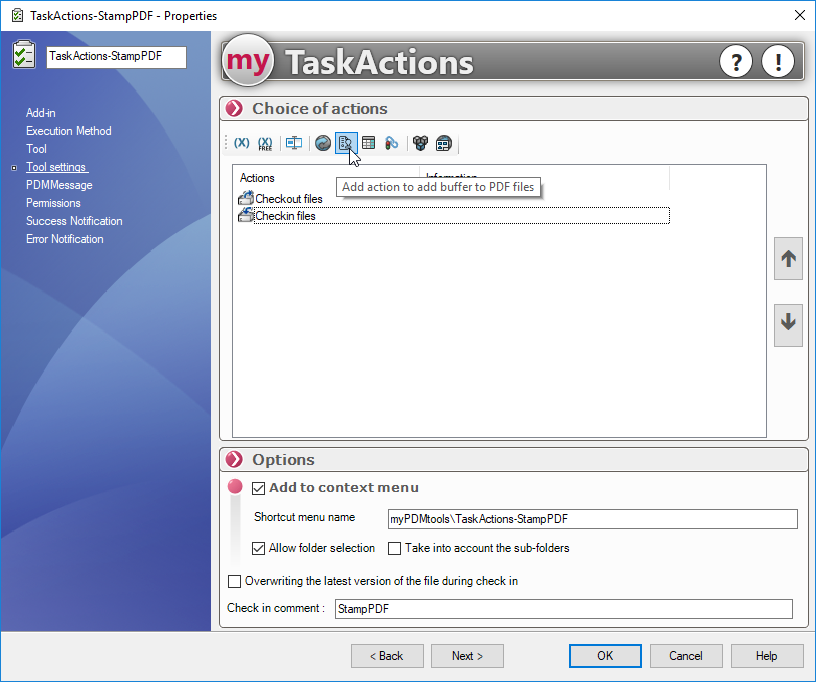This screenshot has height=682, width=816.
Task: Toggle Allow folder selection checkbox
Action: click(259, 548)
